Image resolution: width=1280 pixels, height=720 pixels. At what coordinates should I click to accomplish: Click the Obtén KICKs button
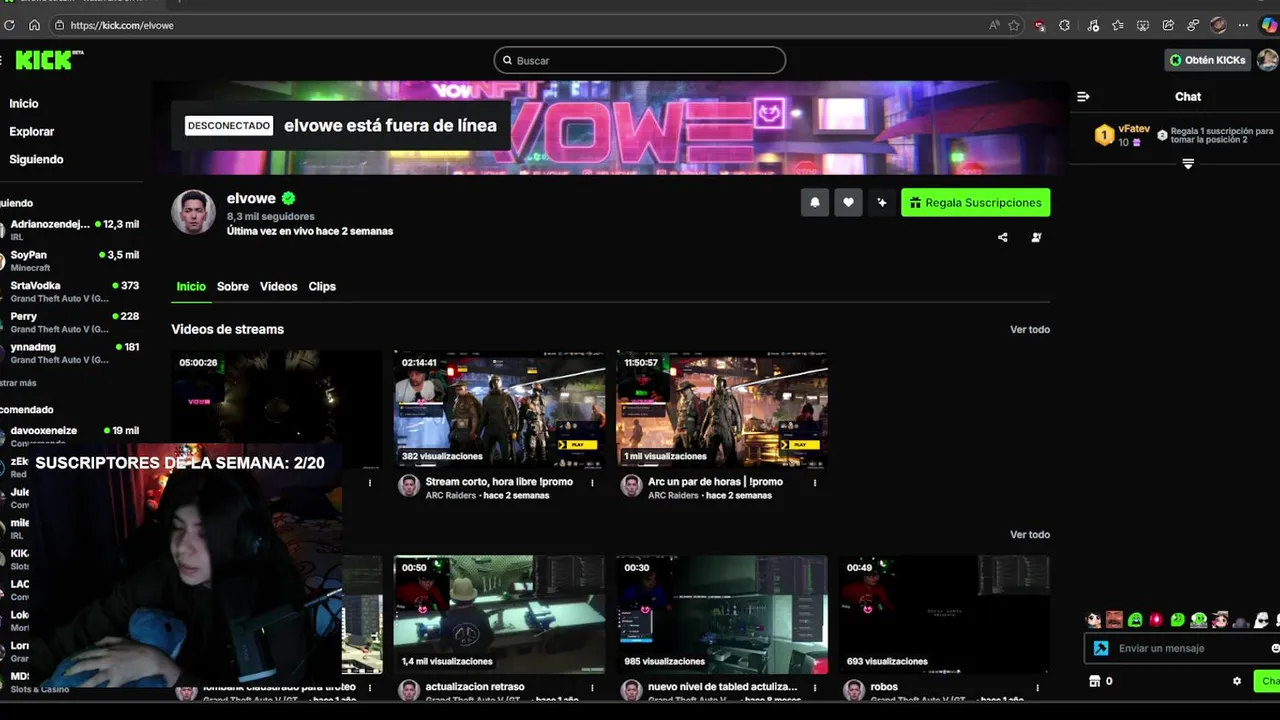point(1207,60)
